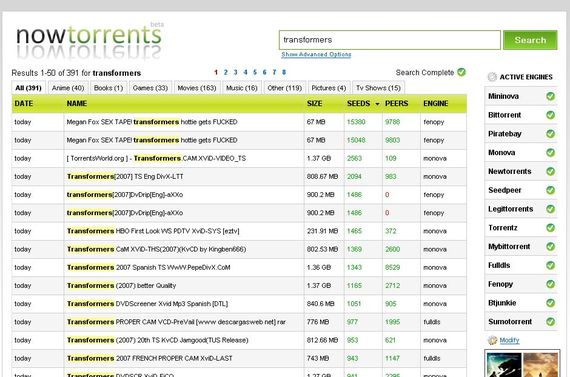The width and height of the screenshot is (570, 377).
Task: Open Transformers 2007 Spanish TS result
Action: (x=148, y=268)
